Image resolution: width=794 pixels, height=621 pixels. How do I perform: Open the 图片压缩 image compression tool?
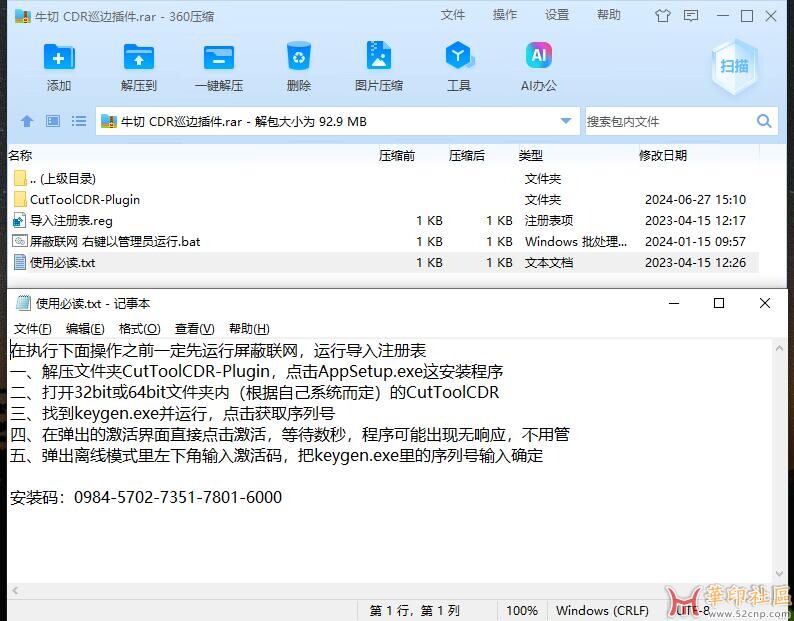coord(378,58)
